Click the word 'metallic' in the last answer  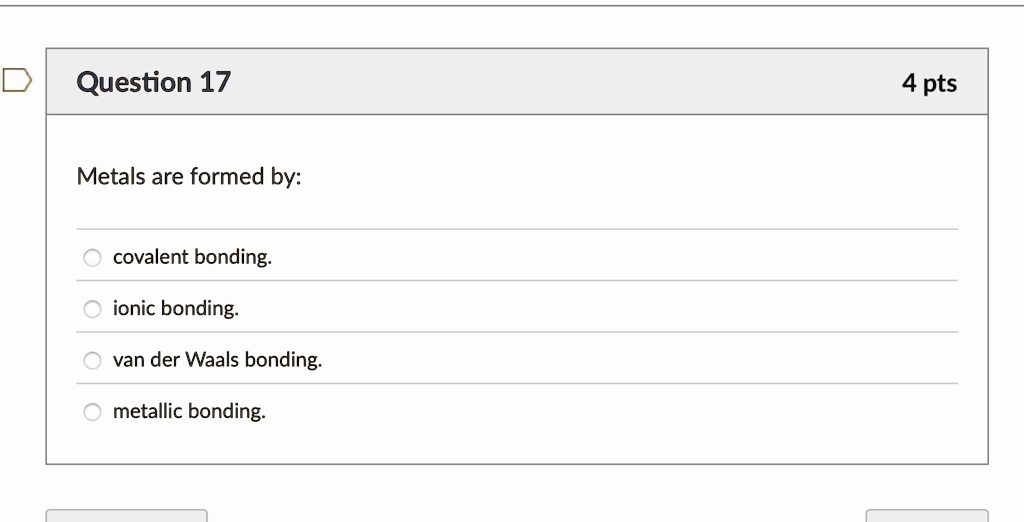(x=148, y=410)
